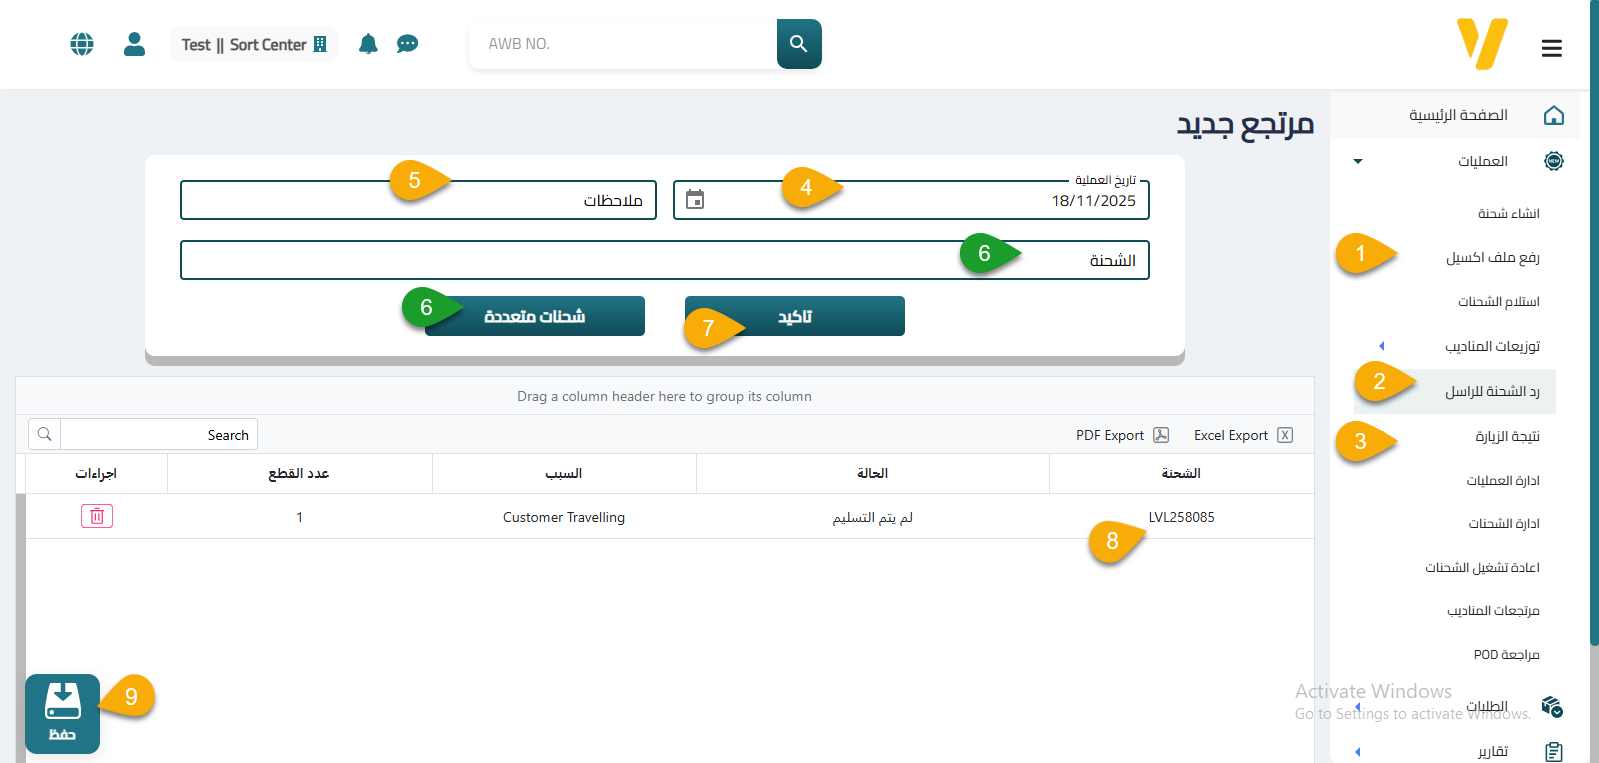Open the date picker calendar icon
Viewport: 1599px width, 763px height.
point(695,200)
